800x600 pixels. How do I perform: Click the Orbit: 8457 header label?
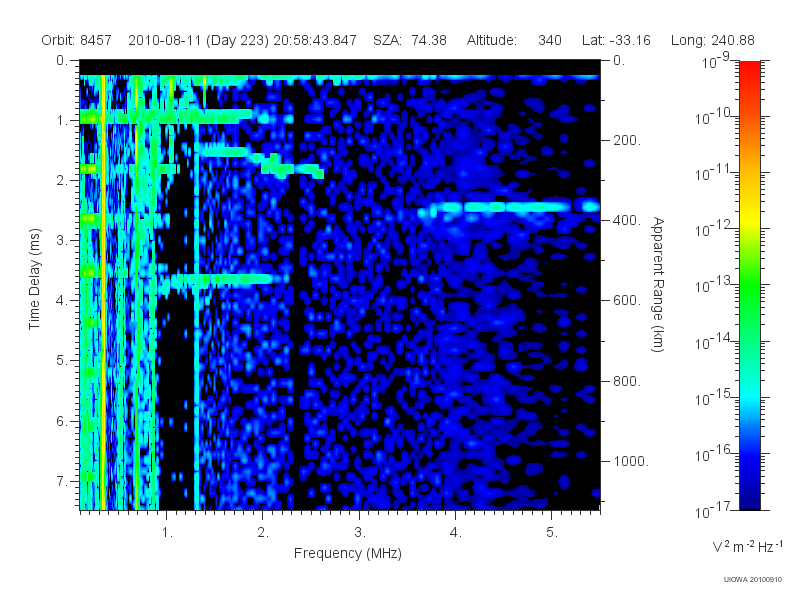(77, 40)
